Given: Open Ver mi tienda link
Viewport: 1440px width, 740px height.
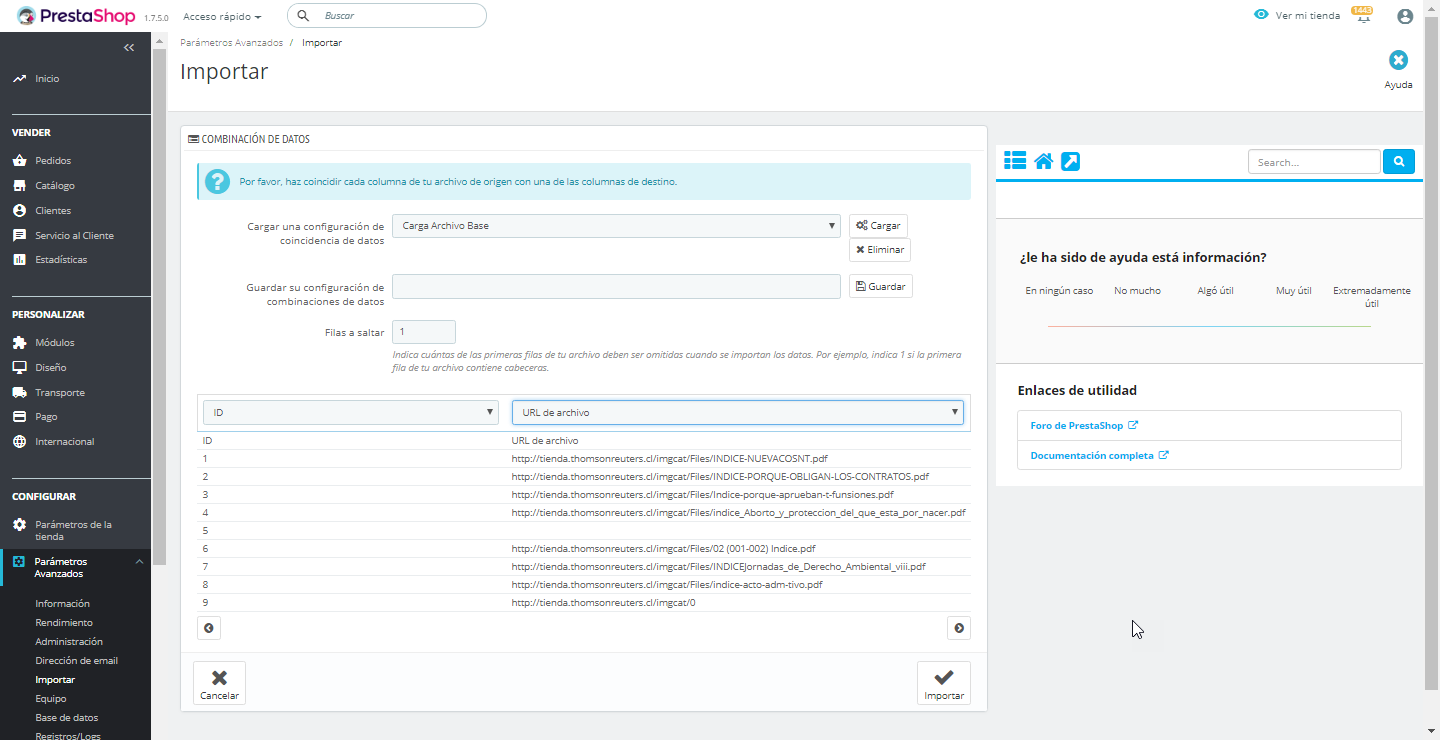Looking at the screenshot, I should [1297, 16].
